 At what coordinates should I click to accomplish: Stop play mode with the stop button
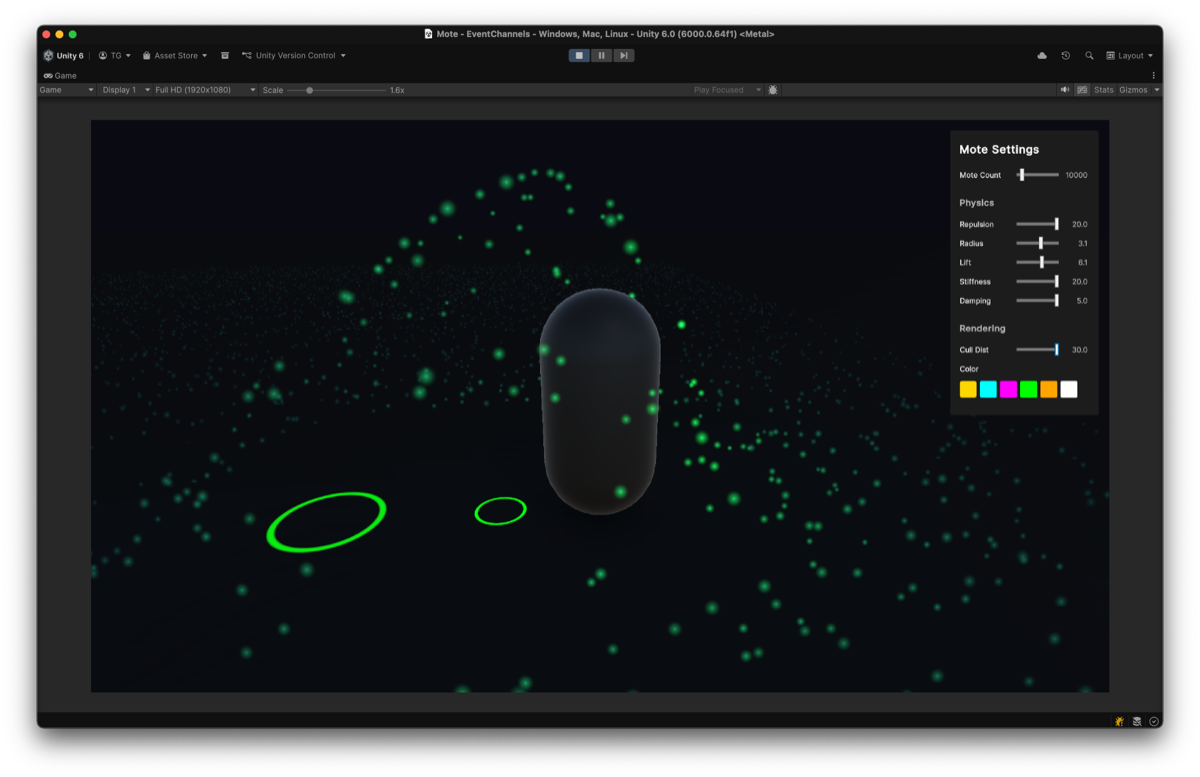pyautogui.click(x=579, y=56)
